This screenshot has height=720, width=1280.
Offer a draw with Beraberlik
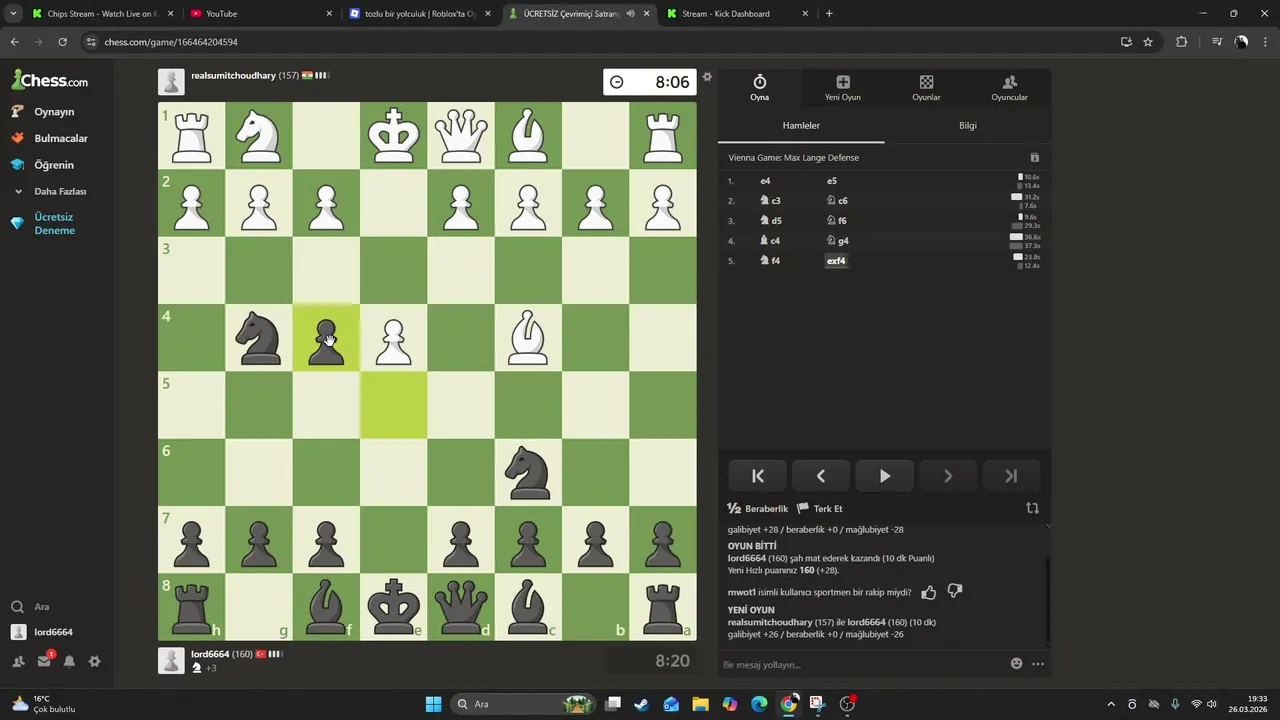click(758, 509)
